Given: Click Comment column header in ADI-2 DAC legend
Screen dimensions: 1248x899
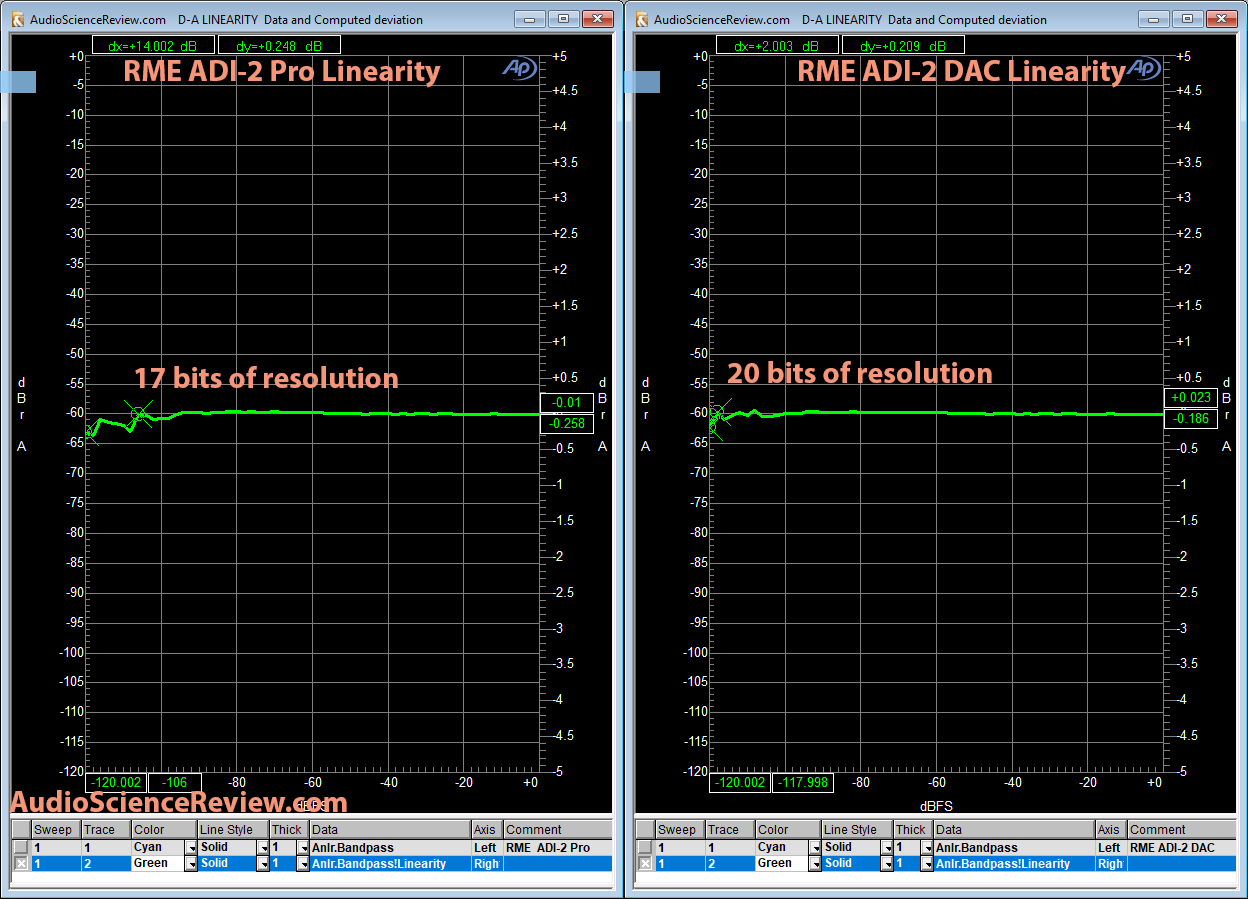Looking at the screenshot, I should coord(1182,830).
